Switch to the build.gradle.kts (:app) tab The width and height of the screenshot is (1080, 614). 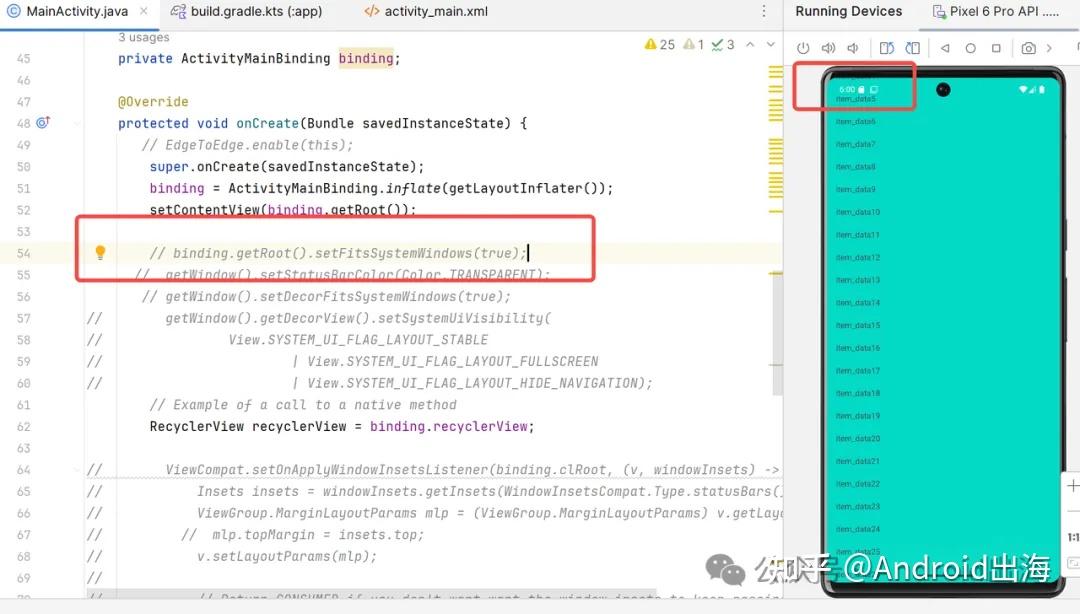pyautogui.click(x=243, y=12)
